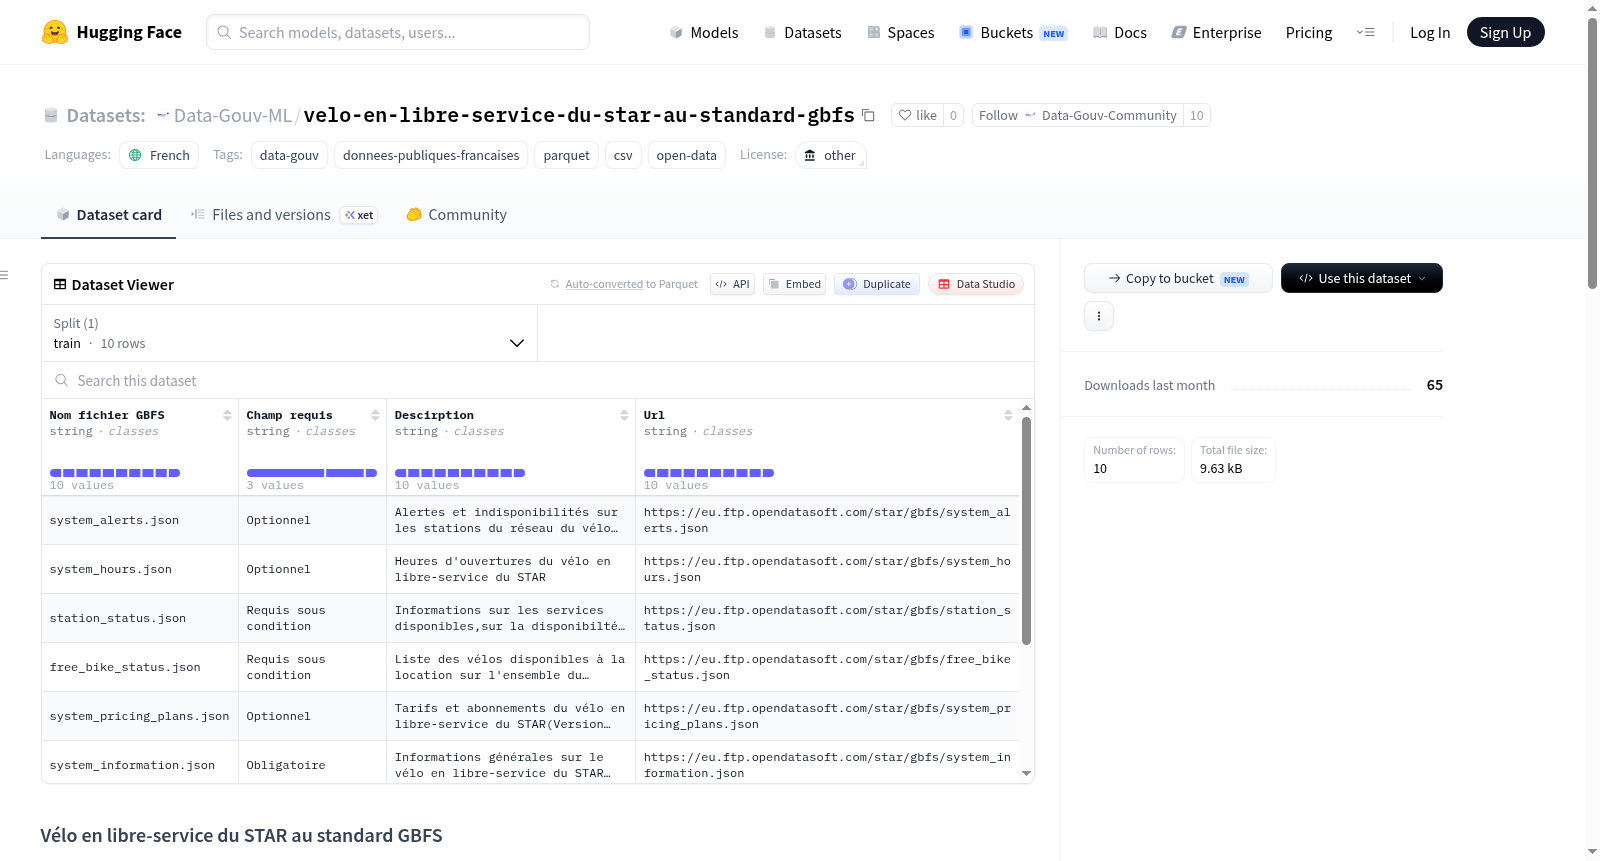
Task: Open the Enterprise page
Action: (x=1216, y=32)
